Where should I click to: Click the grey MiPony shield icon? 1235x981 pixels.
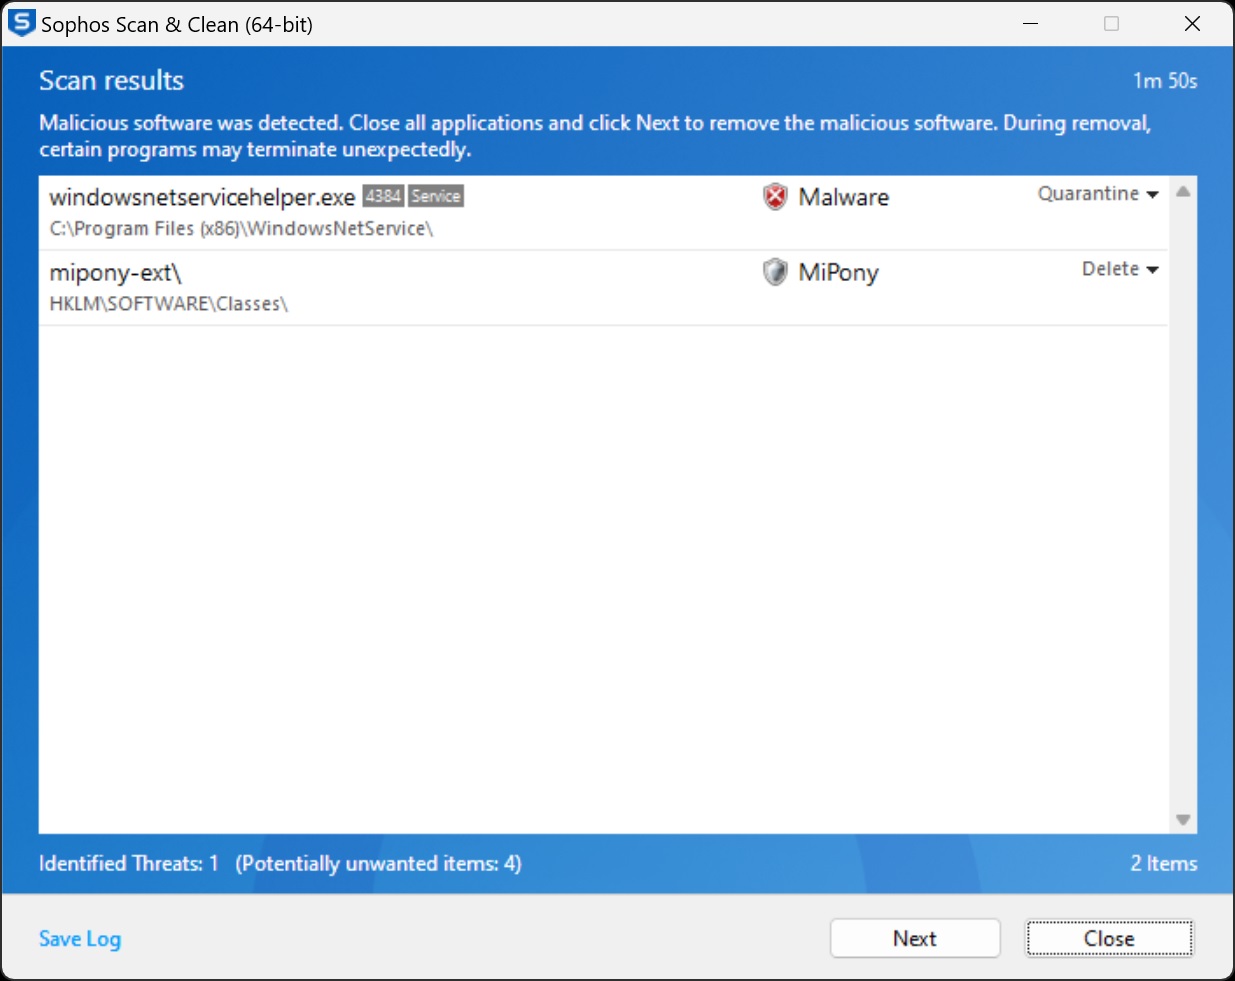pyautogui.click(x=775, y=272)
